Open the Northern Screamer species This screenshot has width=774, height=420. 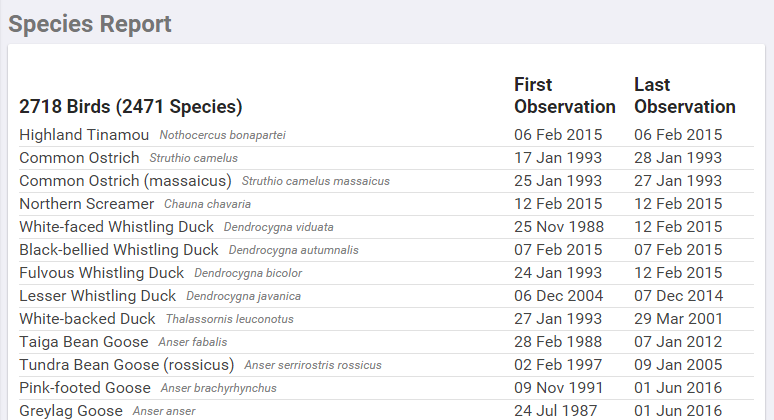coord(86,204)
